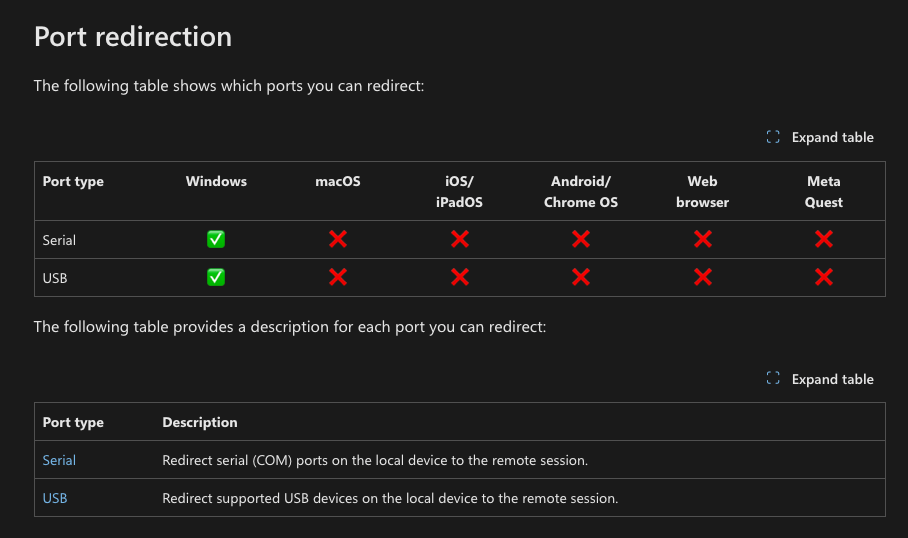Click the red X for Serial under Meta Quest

[824, 239]
